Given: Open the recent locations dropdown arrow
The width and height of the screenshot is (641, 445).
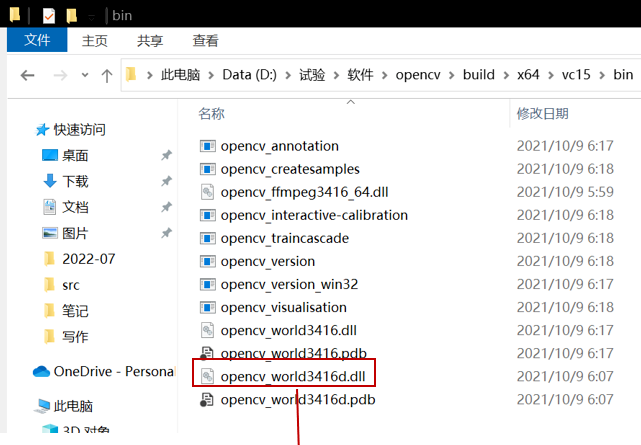Looking at the screenshot, I should 85,75.
